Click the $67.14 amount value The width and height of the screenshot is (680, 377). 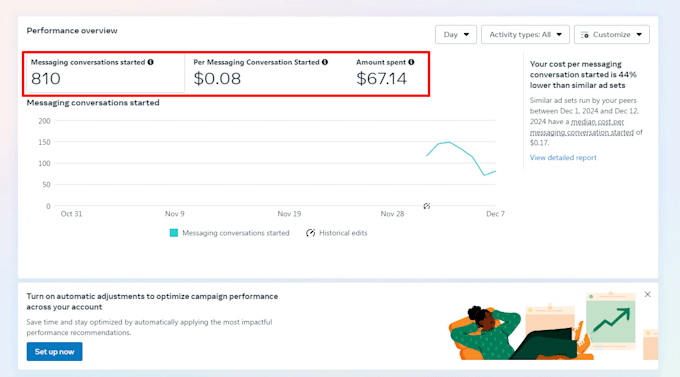381,79
